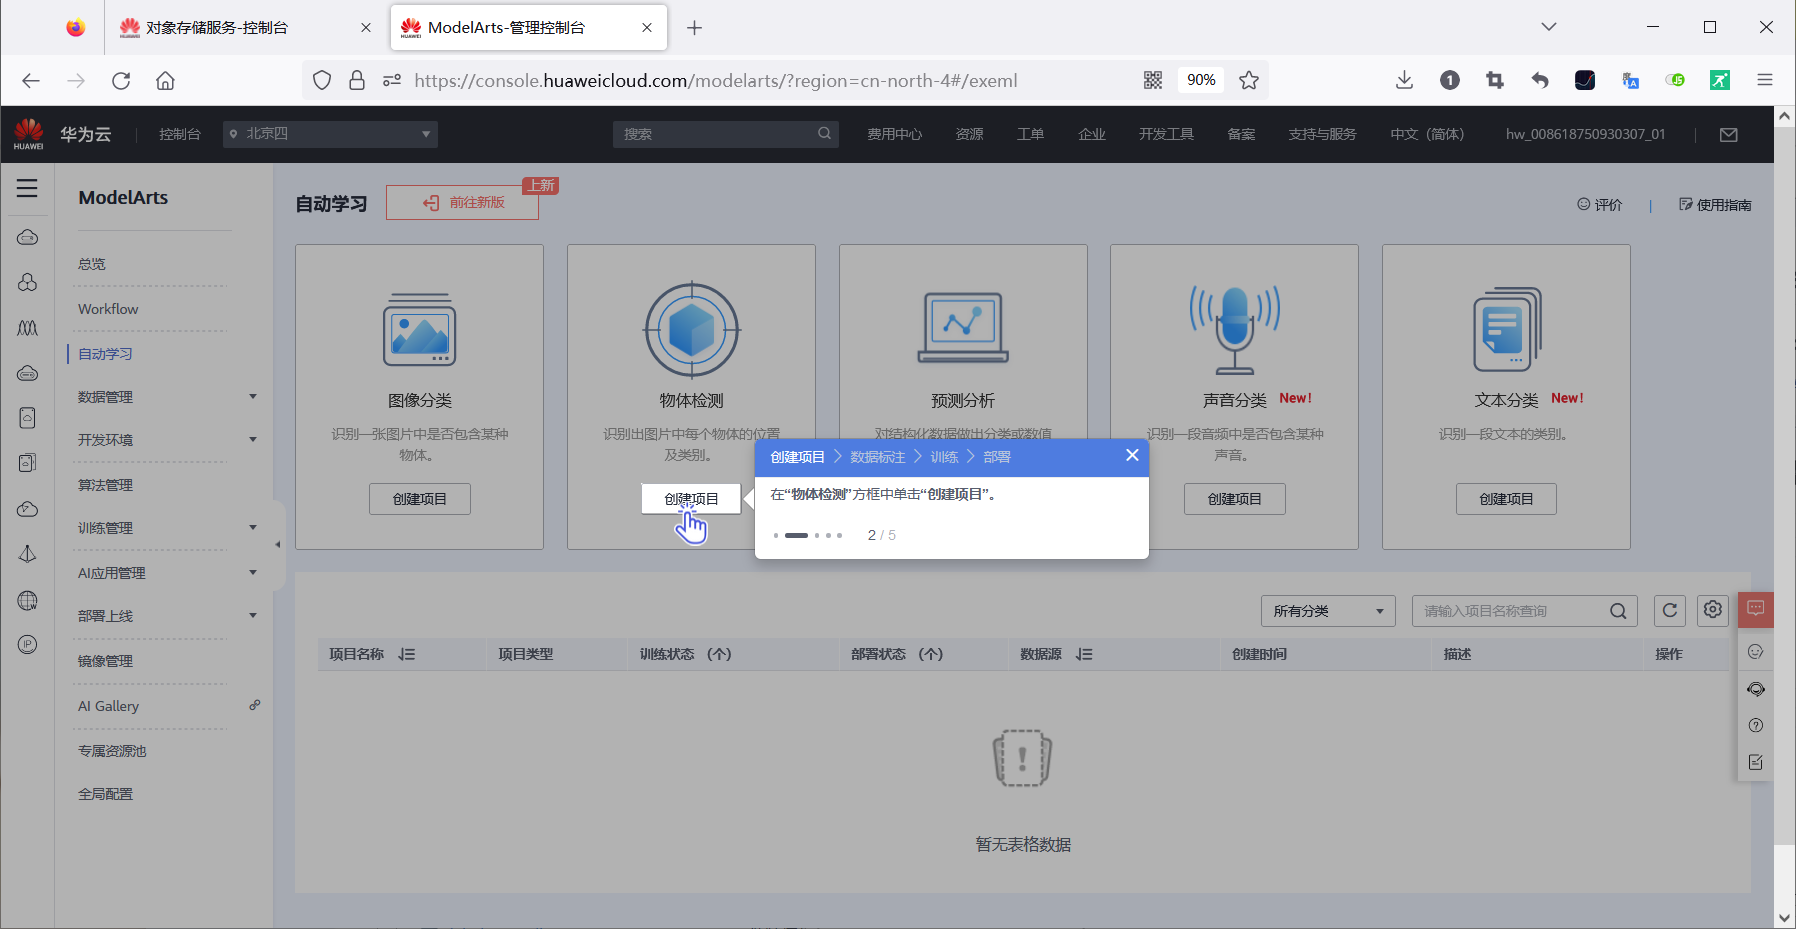Click the 控制台 link in the header
The width and height of the screenshot is (1796, 929).
180,134
